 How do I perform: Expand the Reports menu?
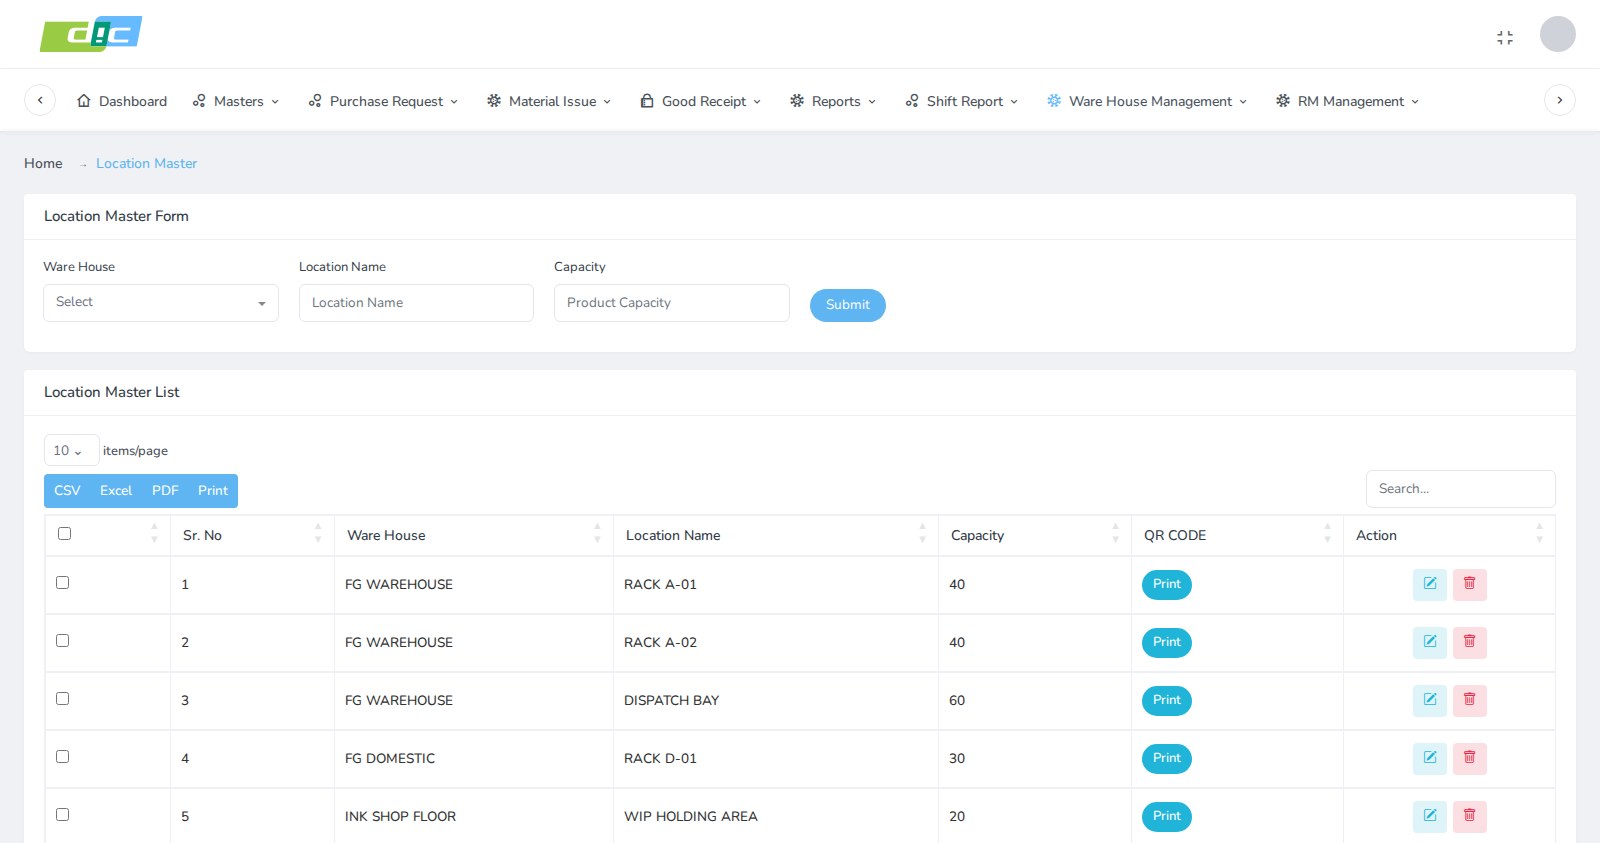[x=833, y=101]
